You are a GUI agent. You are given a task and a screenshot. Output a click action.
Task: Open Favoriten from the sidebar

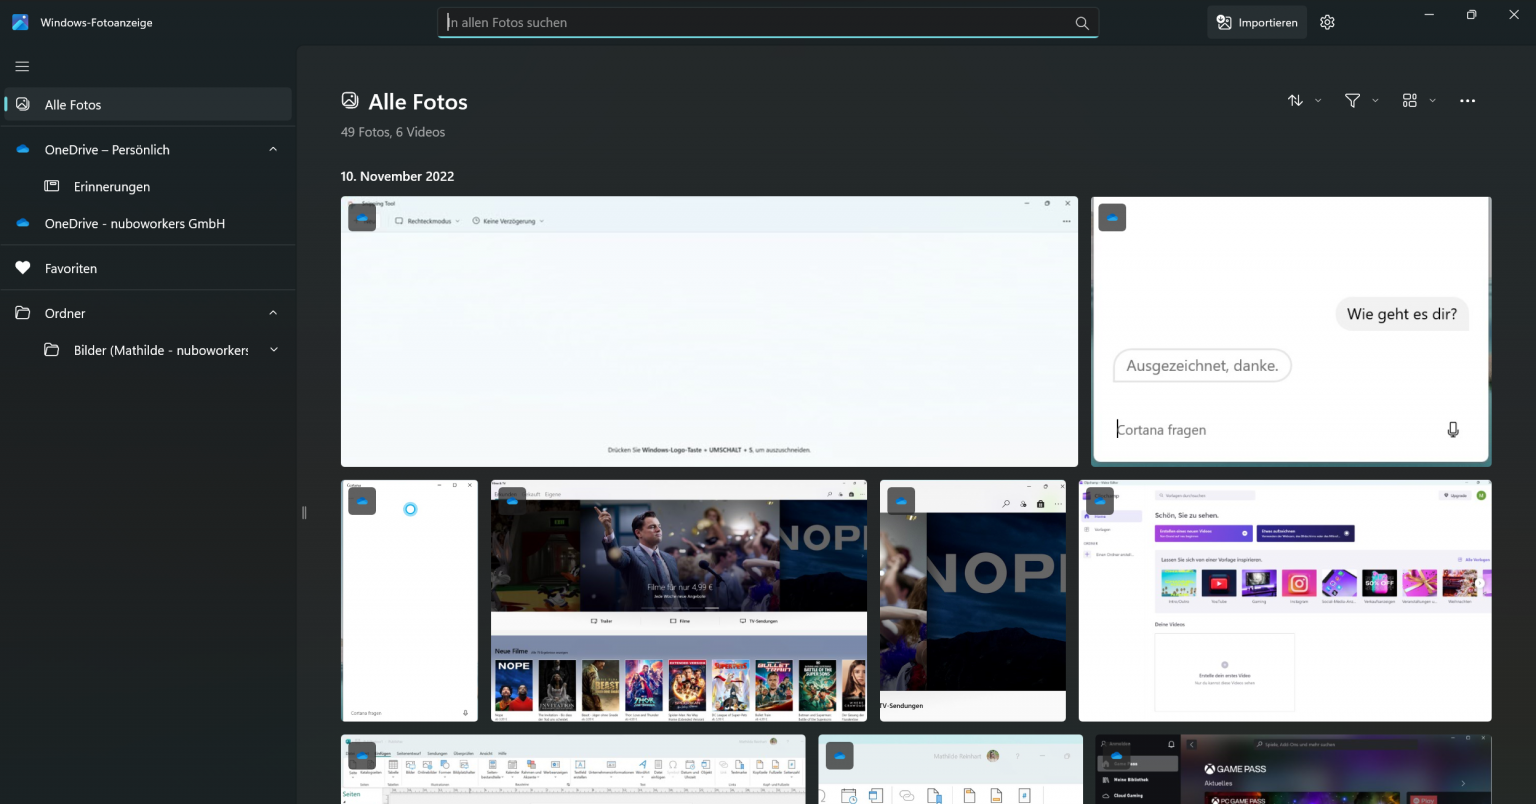(69, 268)
